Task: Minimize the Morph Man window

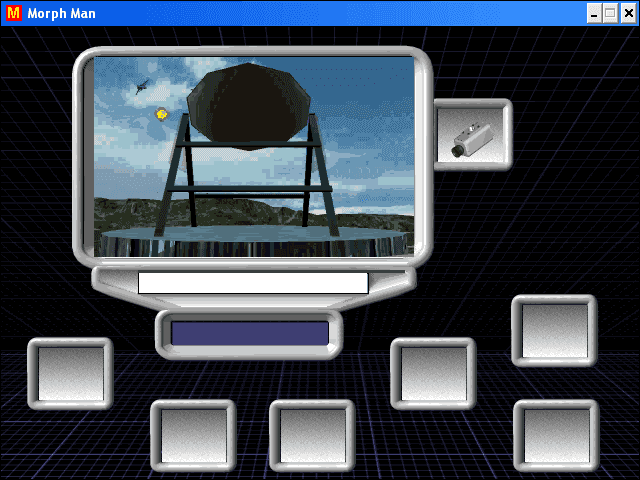Action: [x=594, y=14]
